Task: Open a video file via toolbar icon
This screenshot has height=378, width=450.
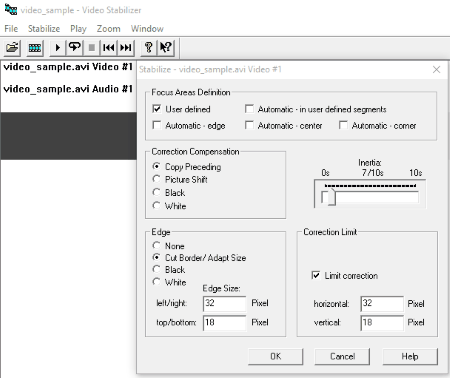Action: pos(12,48)
